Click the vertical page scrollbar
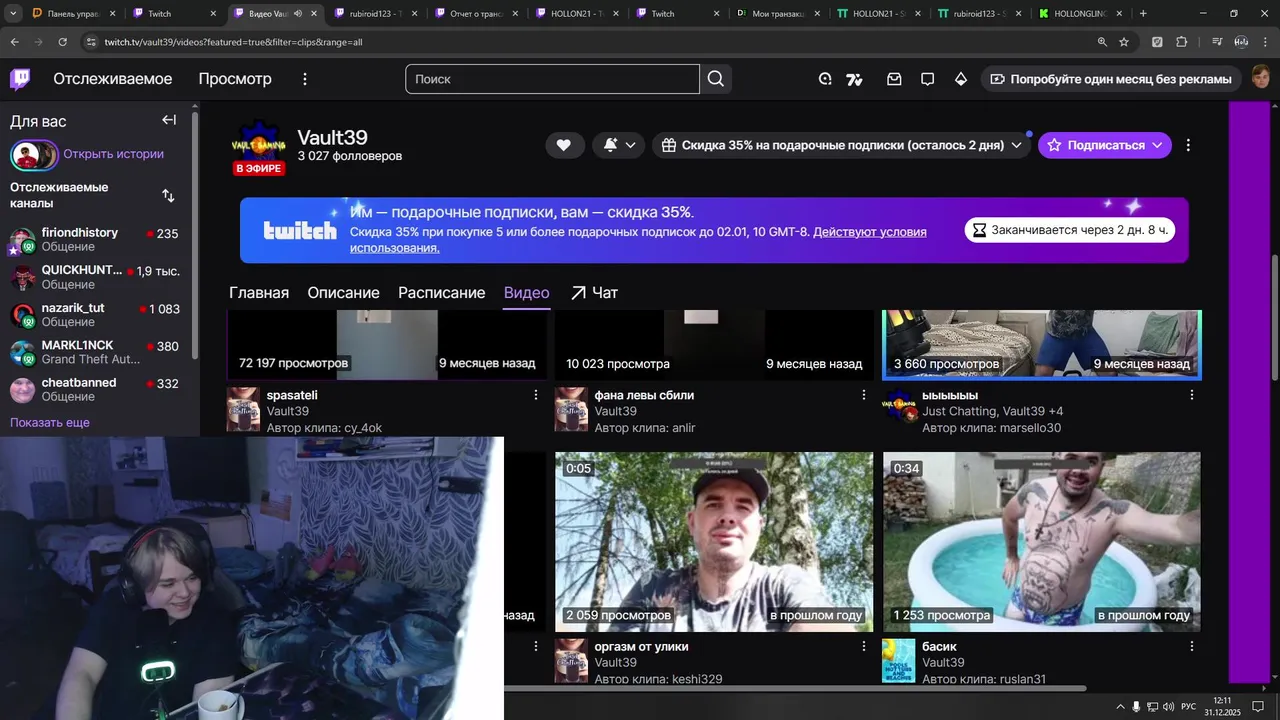The width and height of the screenshot is (1280, 720). 1274,318
